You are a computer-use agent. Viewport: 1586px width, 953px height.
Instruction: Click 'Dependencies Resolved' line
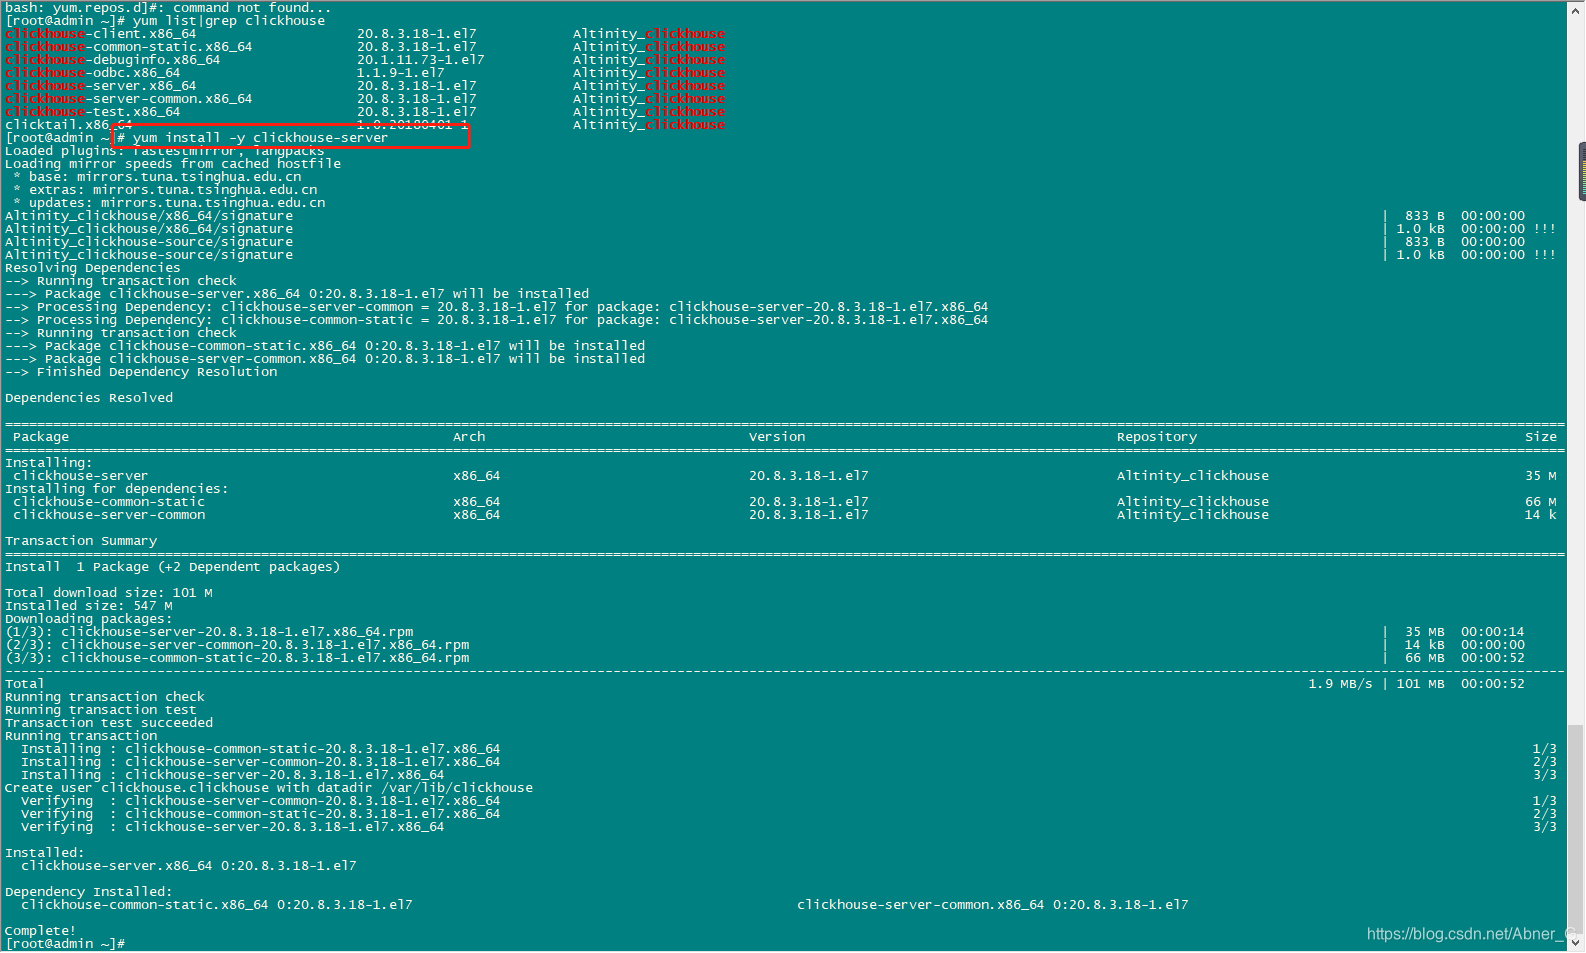[x=89, y=397]
